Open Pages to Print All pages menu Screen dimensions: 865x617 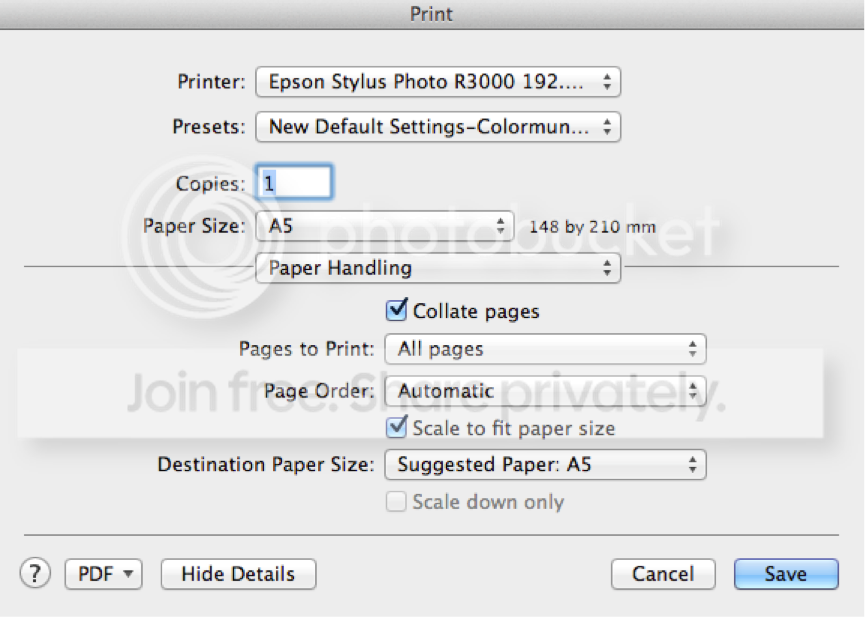(545, 349)
